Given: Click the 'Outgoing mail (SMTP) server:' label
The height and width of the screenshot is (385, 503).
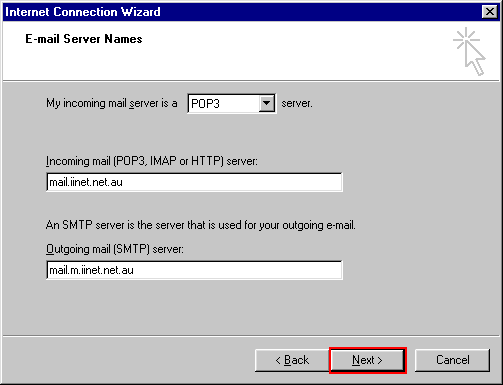Looking at the screenshot, I should tap(115, 249).
